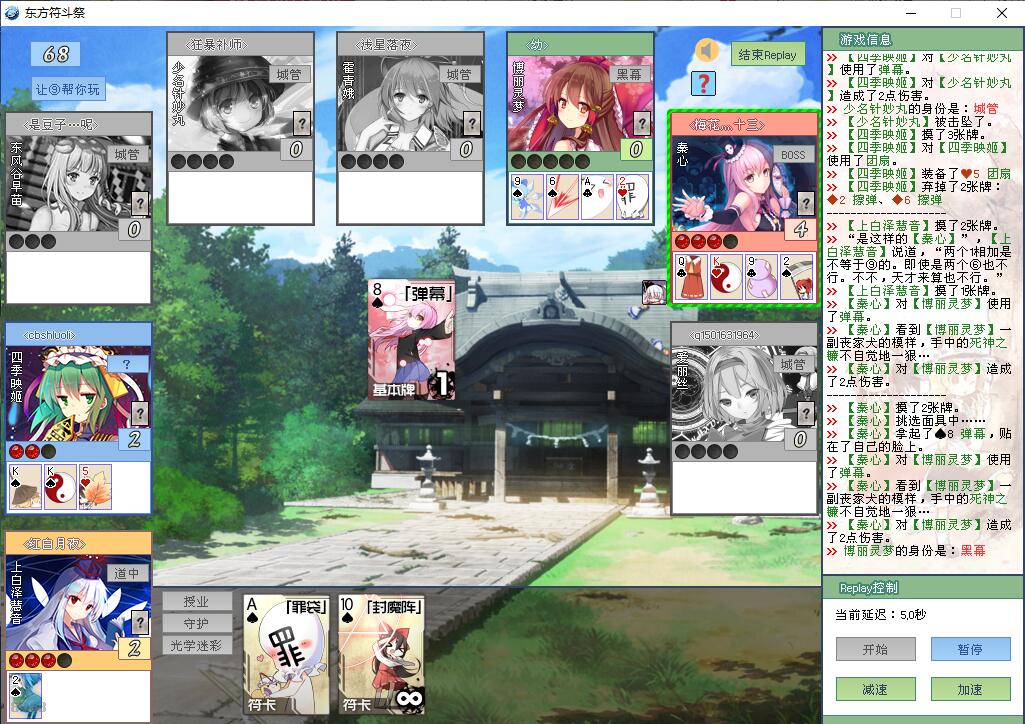Select 四季映姬's King of spades straw hat card
Viewport: 1025px width, 724px height.
click(x=25, y=487)
